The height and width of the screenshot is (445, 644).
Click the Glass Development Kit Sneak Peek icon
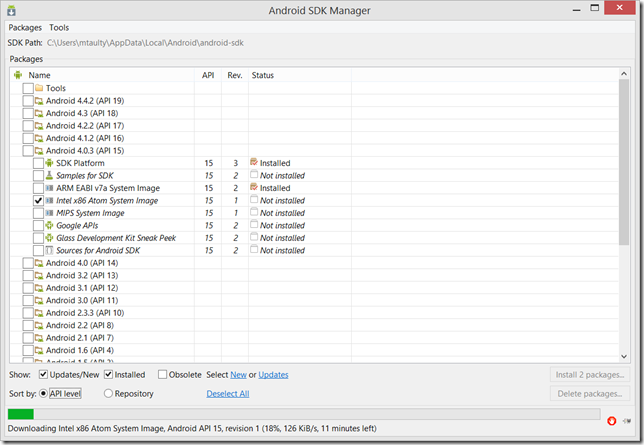coord(49,238)
